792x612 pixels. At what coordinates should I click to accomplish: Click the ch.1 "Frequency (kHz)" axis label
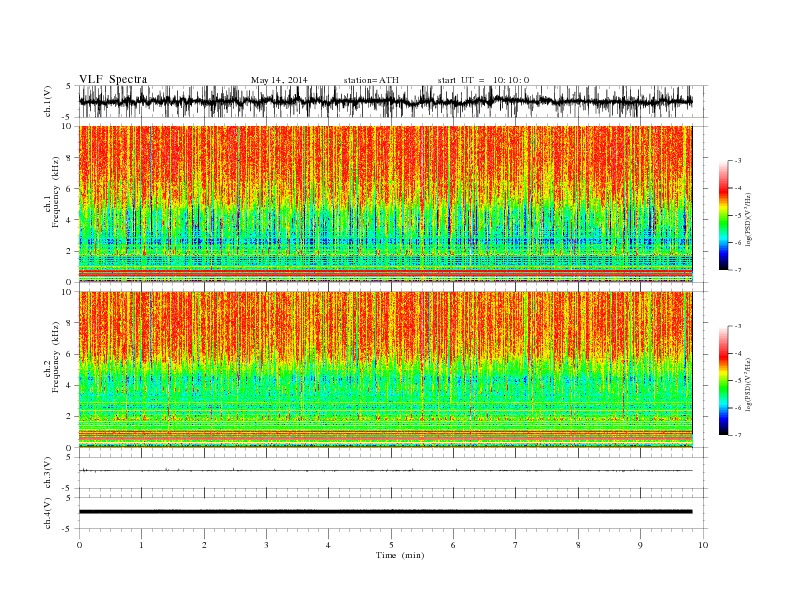click(56, 192)
